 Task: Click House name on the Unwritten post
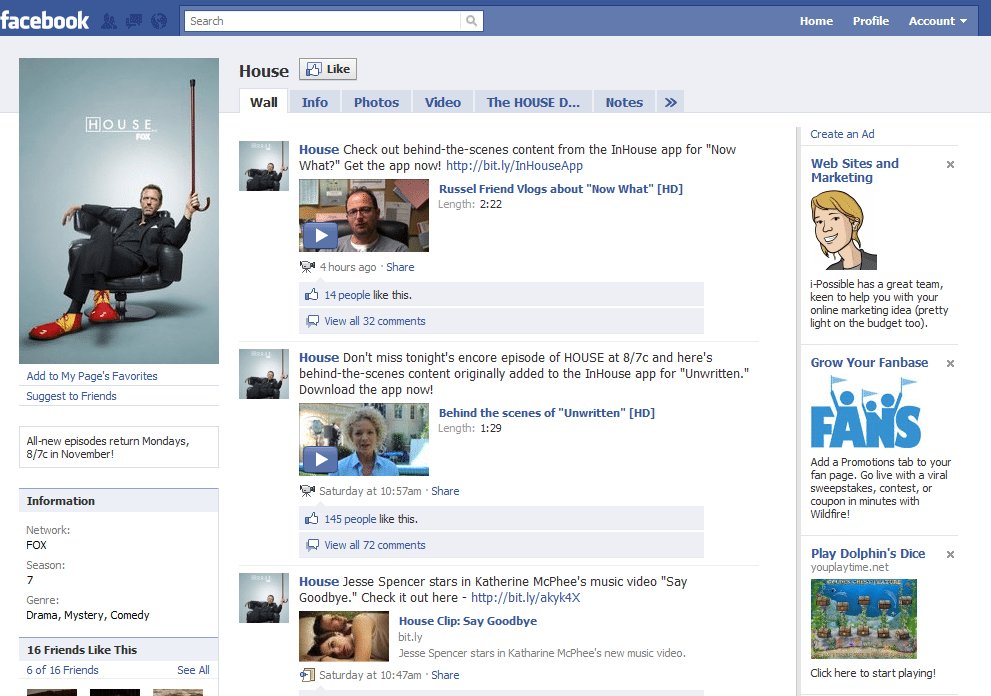click(319, 358)
